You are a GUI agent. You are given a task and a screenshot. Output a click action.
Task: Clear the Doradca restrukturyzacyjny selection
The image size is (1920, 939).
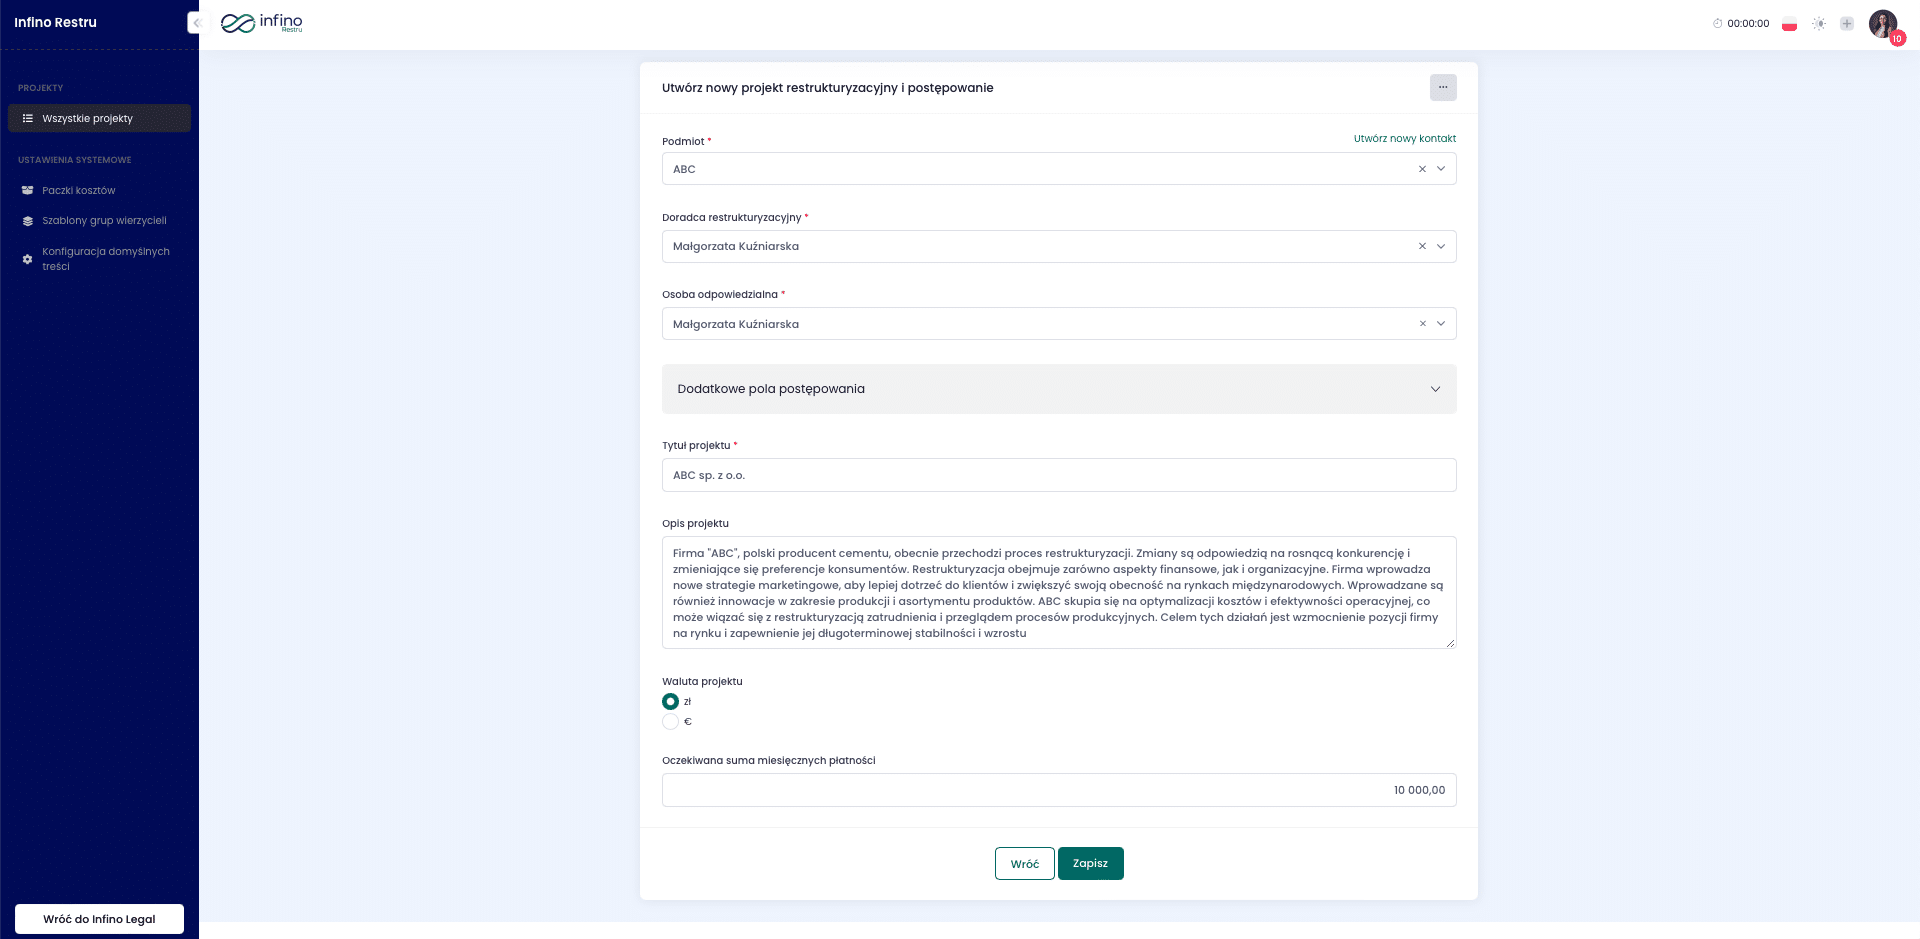coord(1422,246)
